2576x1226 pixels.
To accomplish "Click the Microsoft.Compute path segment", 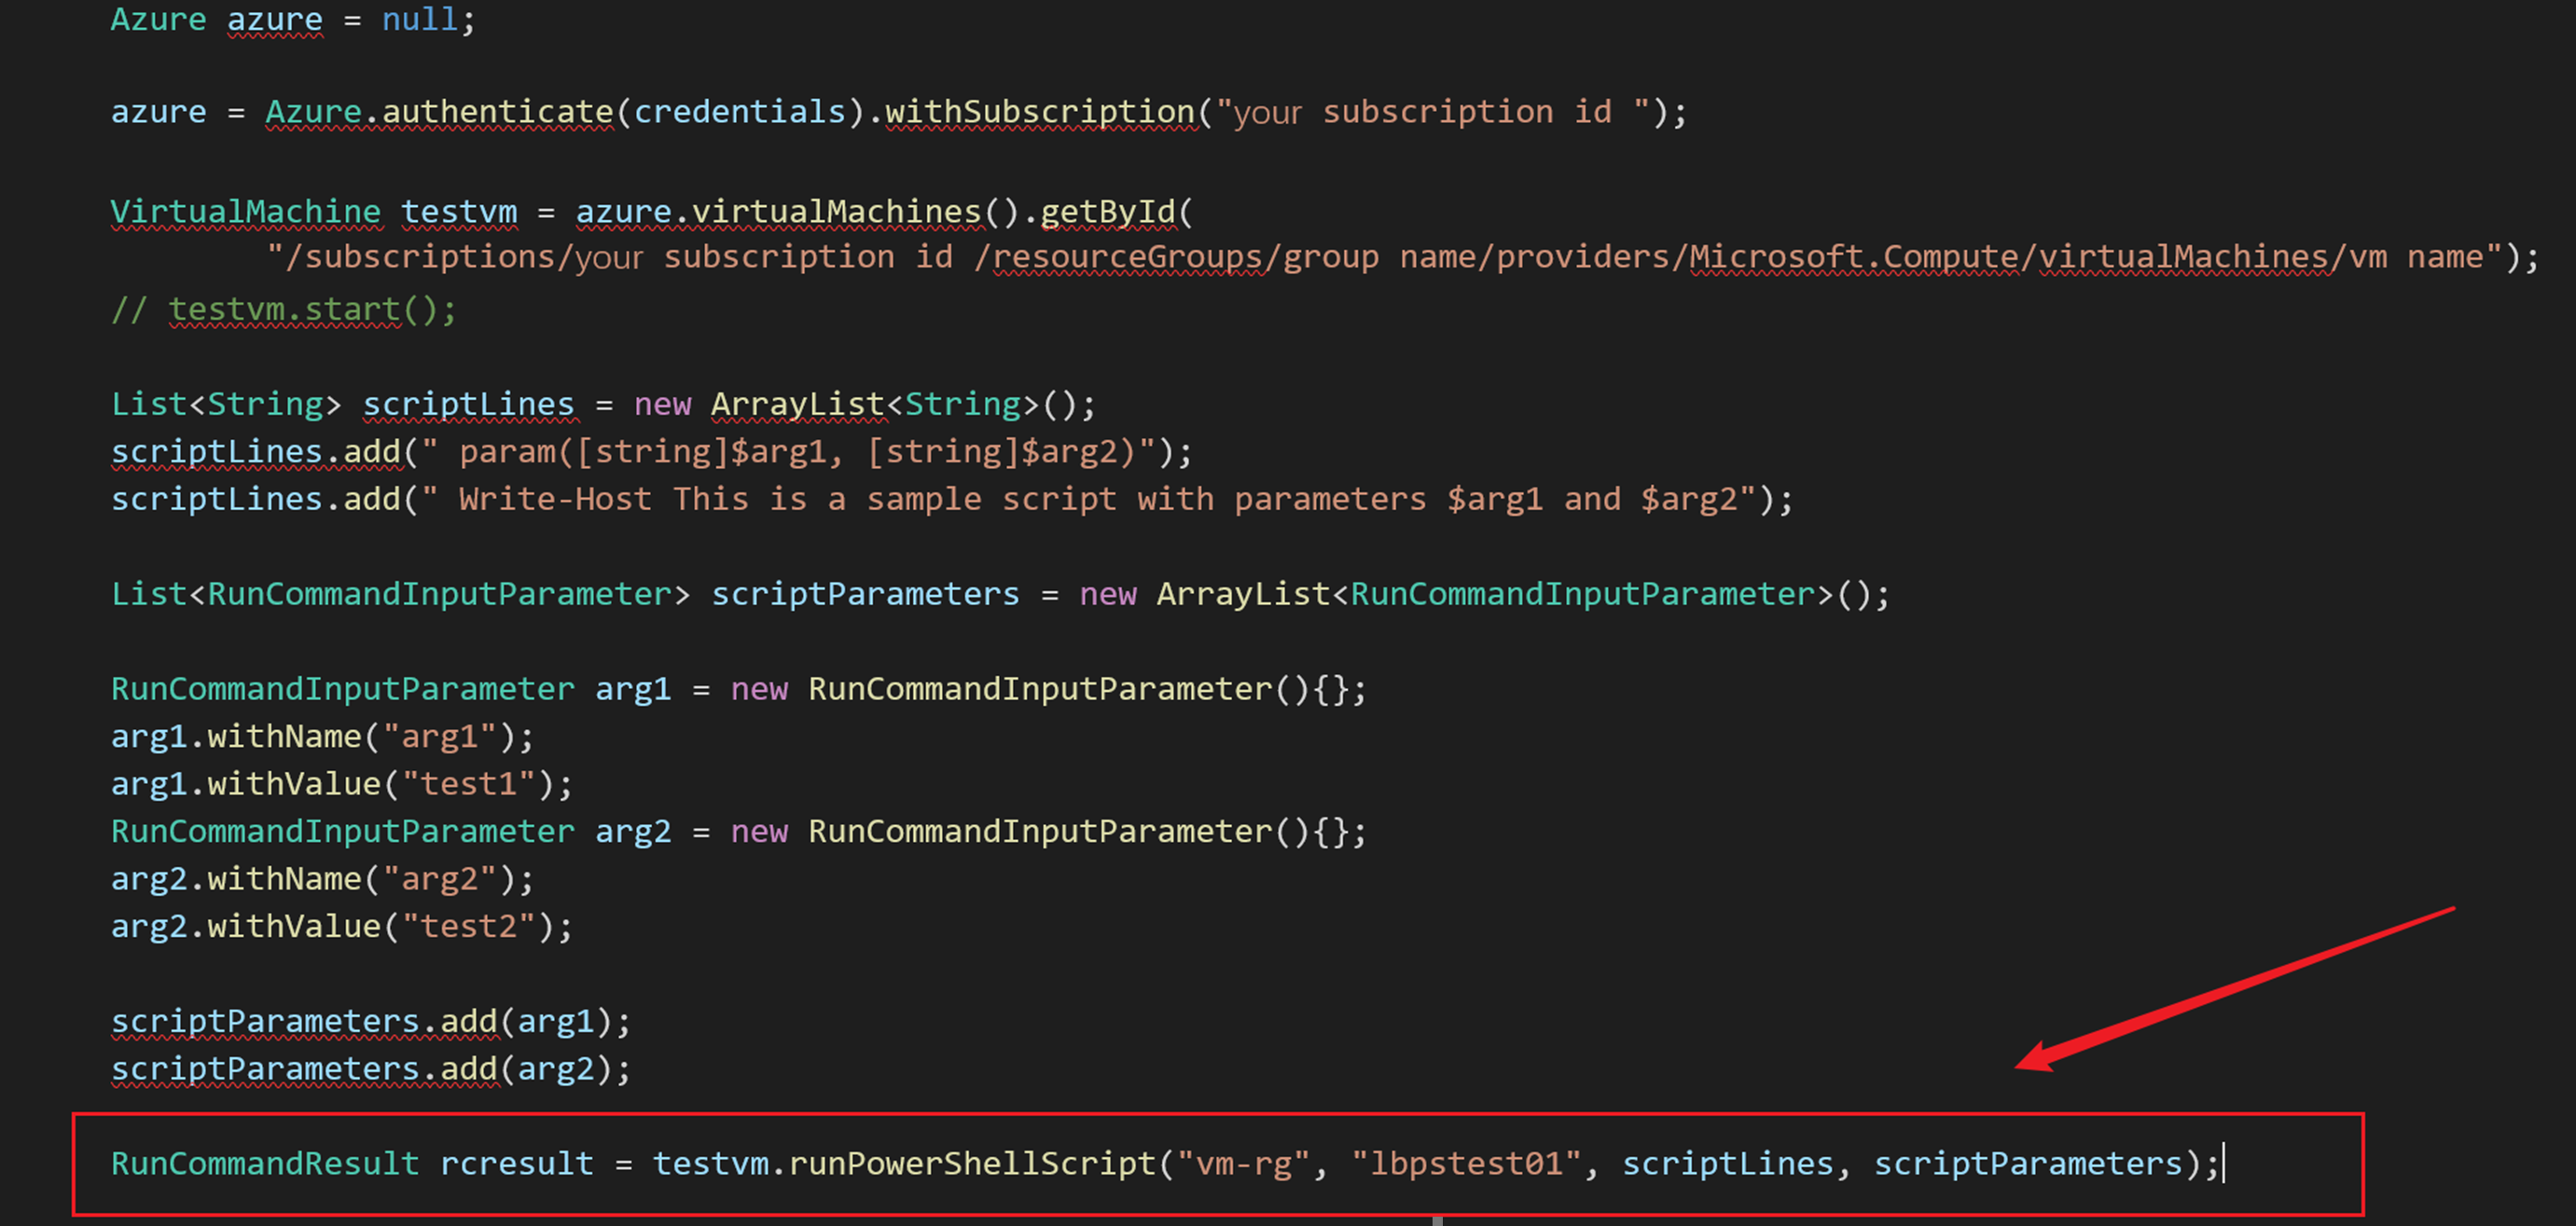I will pos(1853,257).
